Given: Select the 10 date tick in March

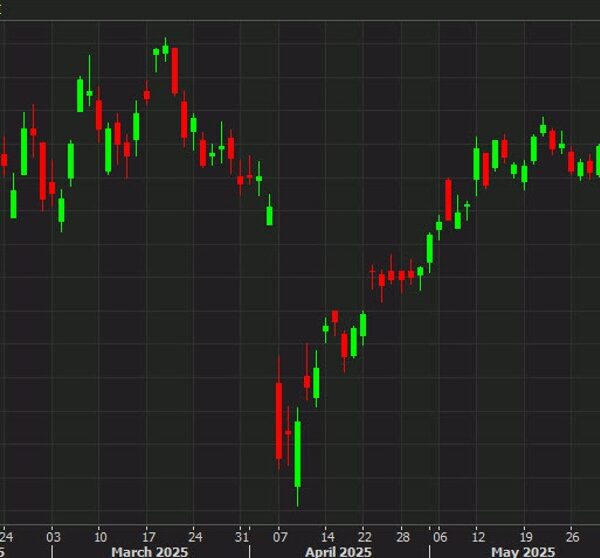Looking at the screenshot, I should click(x=99, y=534).
